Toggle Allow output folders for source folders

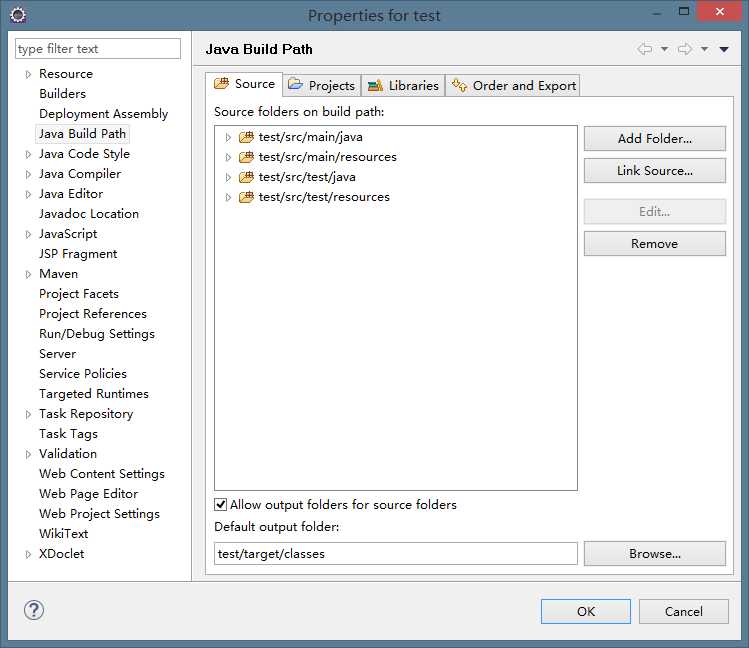point(221,505)
